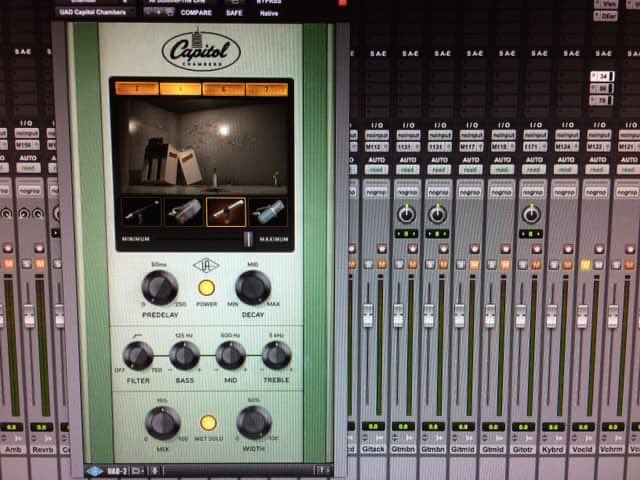Click the MIX knob
640x480 pixels.
(163, 423)
